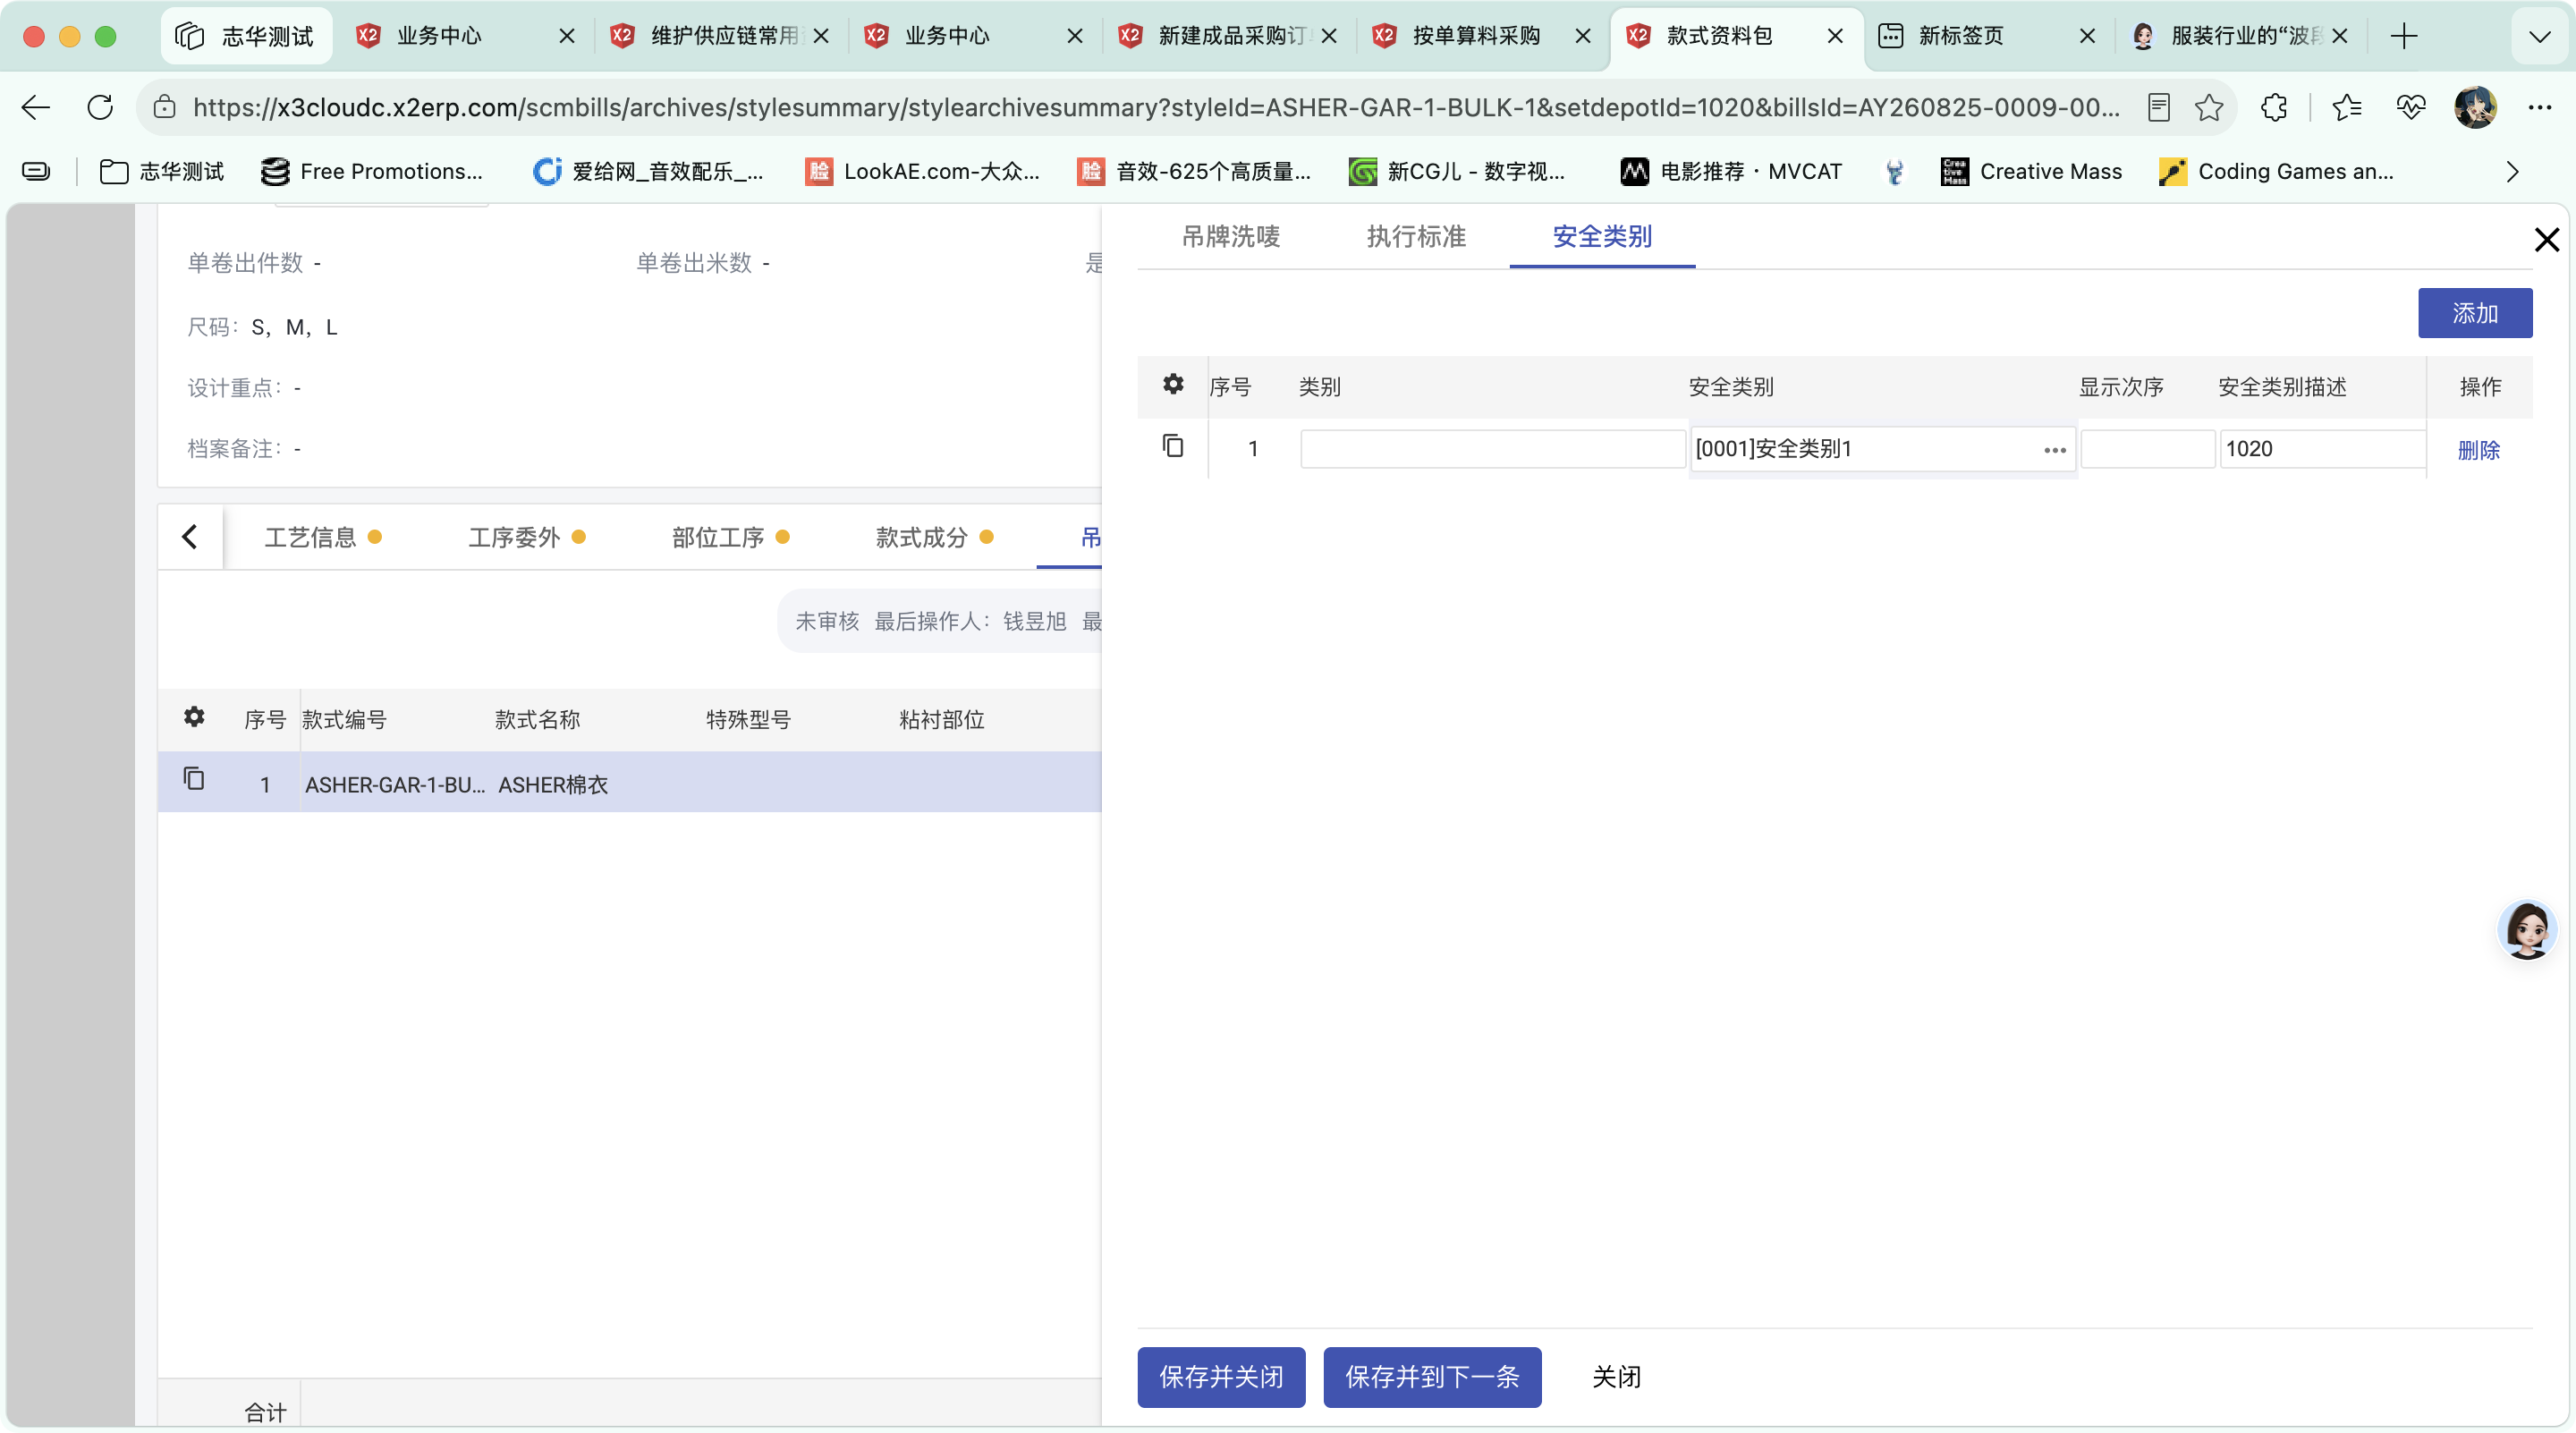Image resolution: width=2576 pixels, height=1433 pixels.
Task: Open the reader view icon in the address bar
Action: [2159, 107]
